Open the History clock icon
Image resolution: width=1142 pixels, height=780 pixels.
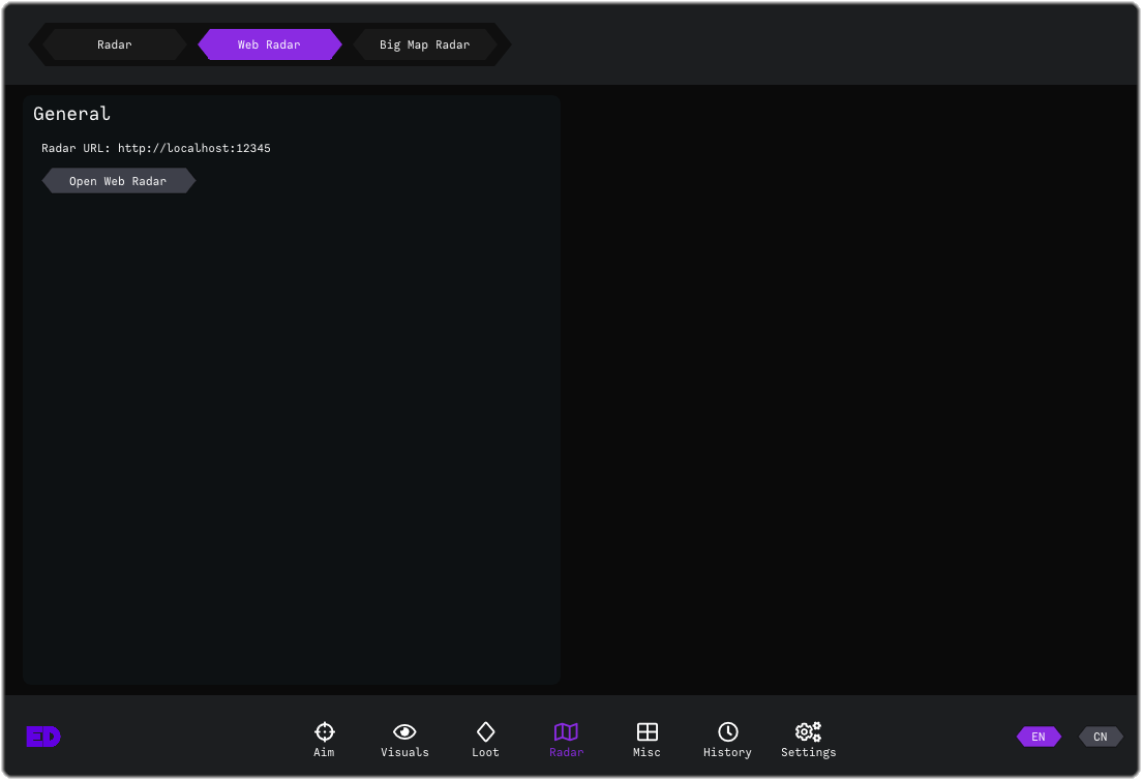click(x=728, y=732)
